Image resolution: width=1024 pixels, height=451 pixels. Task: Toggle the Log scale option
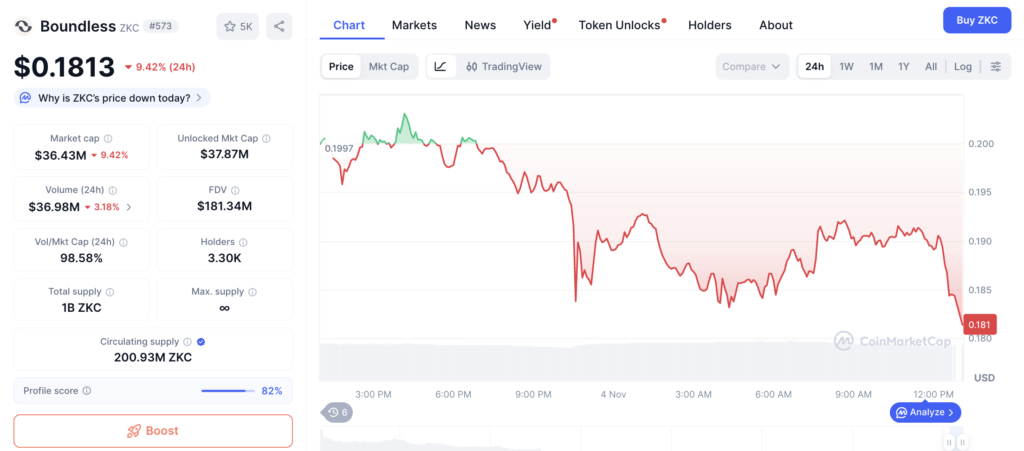[x=962, y=67]
